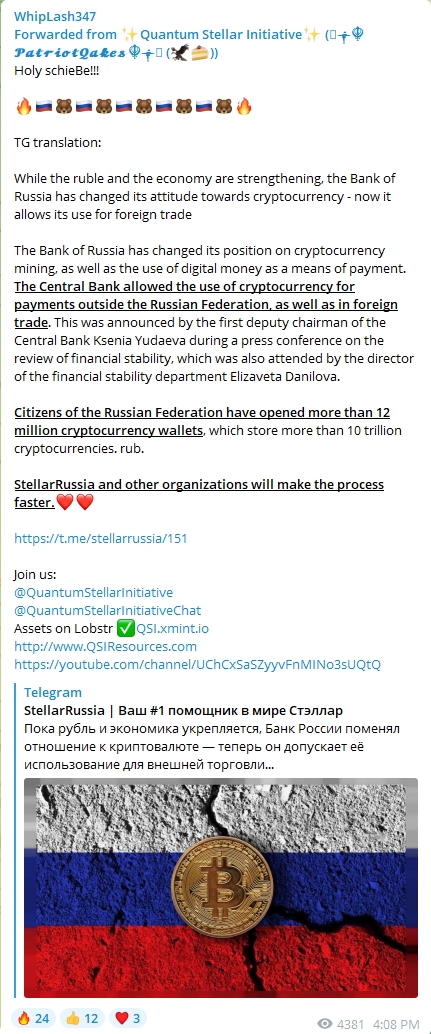Click the fire reaction with 24 count
The image size is (431, 1034).
33,1018
